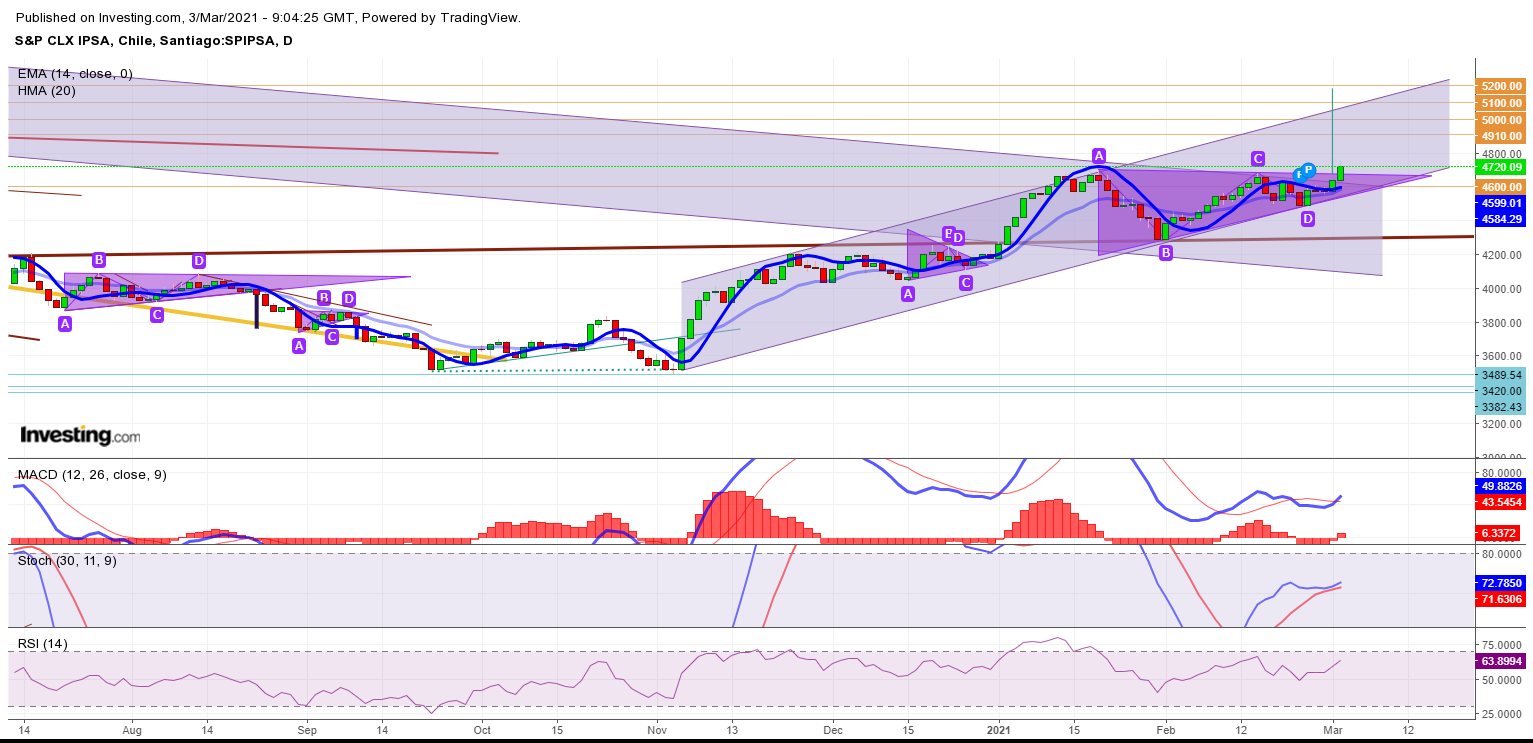Click the 43.5454 MACD signal value label
This screenshot has width=1533, height=743.
point(1501,501)
